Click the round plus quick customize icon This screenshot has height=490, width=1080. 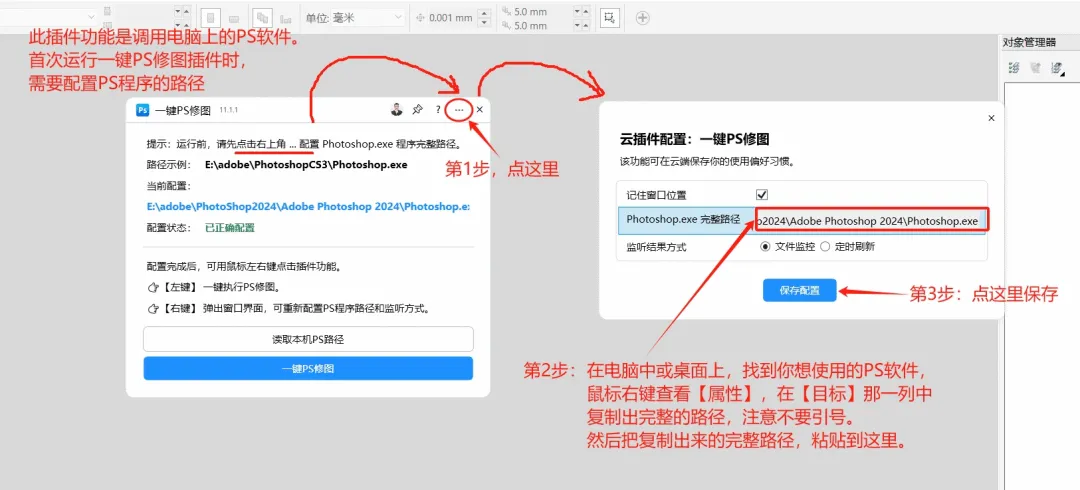tap(643, 18)
